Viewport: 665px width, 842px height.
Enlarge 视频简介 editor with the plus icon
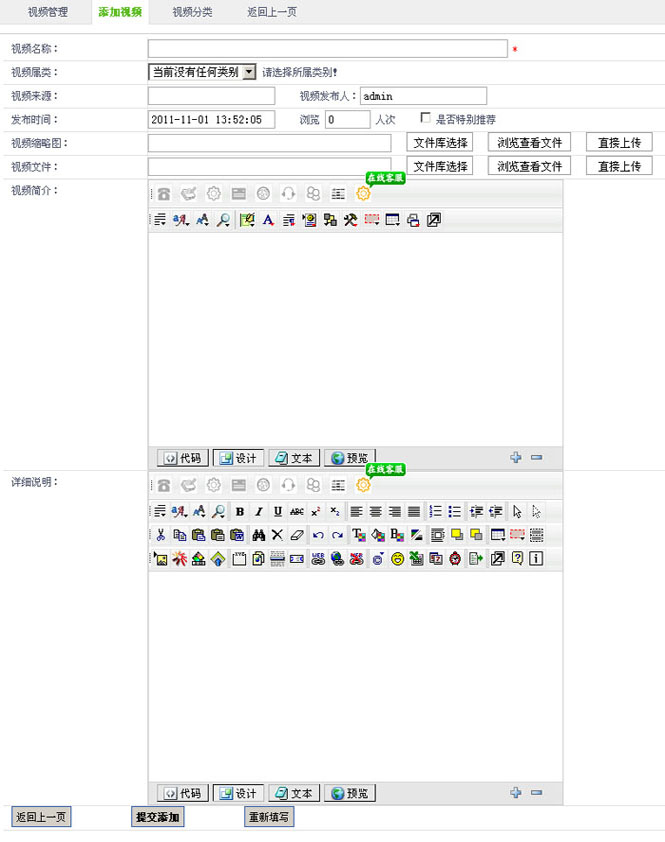[516, 457]
